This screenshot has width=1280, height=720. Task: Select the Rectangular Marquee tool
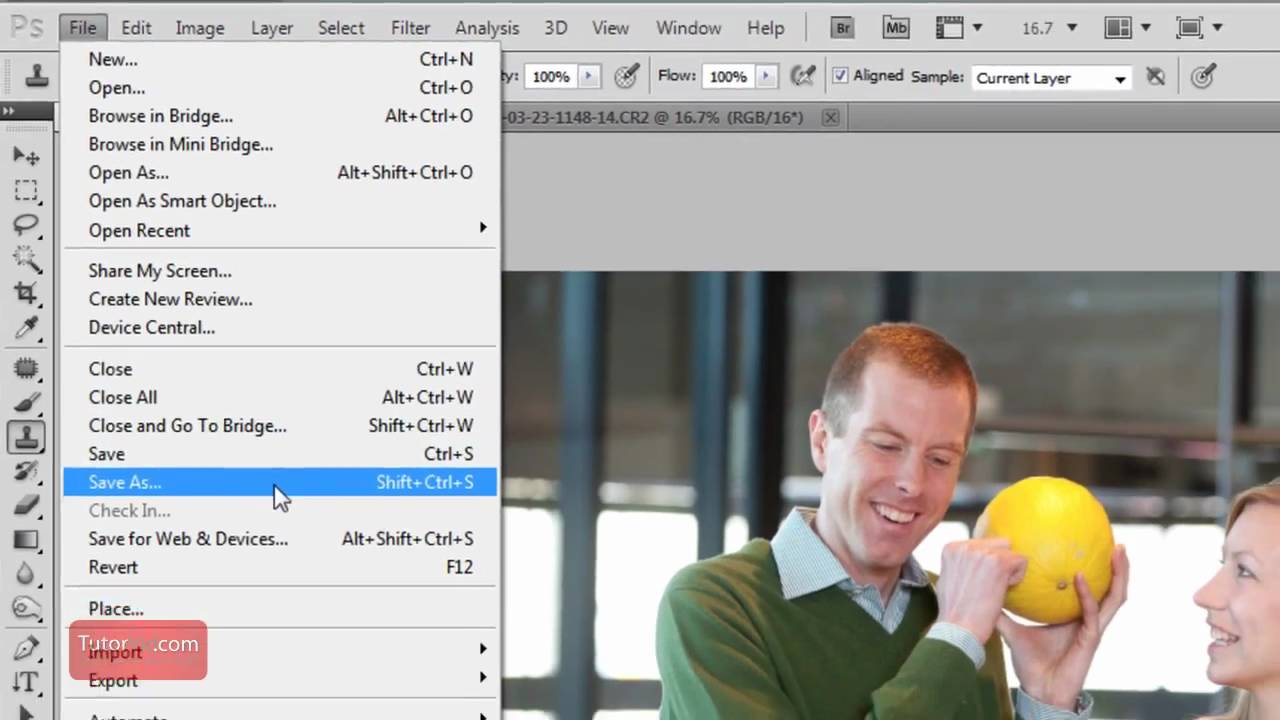(26, 191)
